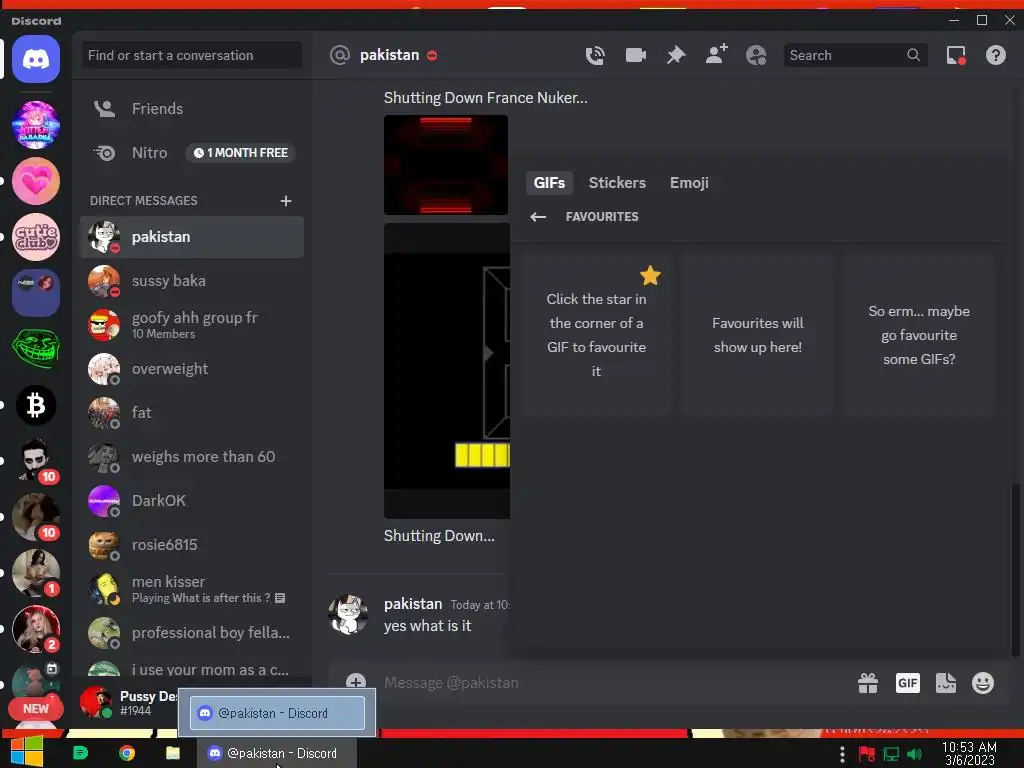1024x768 pixels.
Task: Create a new DM with plus icon
Action: pyautogui.click(x=285, y=200)
